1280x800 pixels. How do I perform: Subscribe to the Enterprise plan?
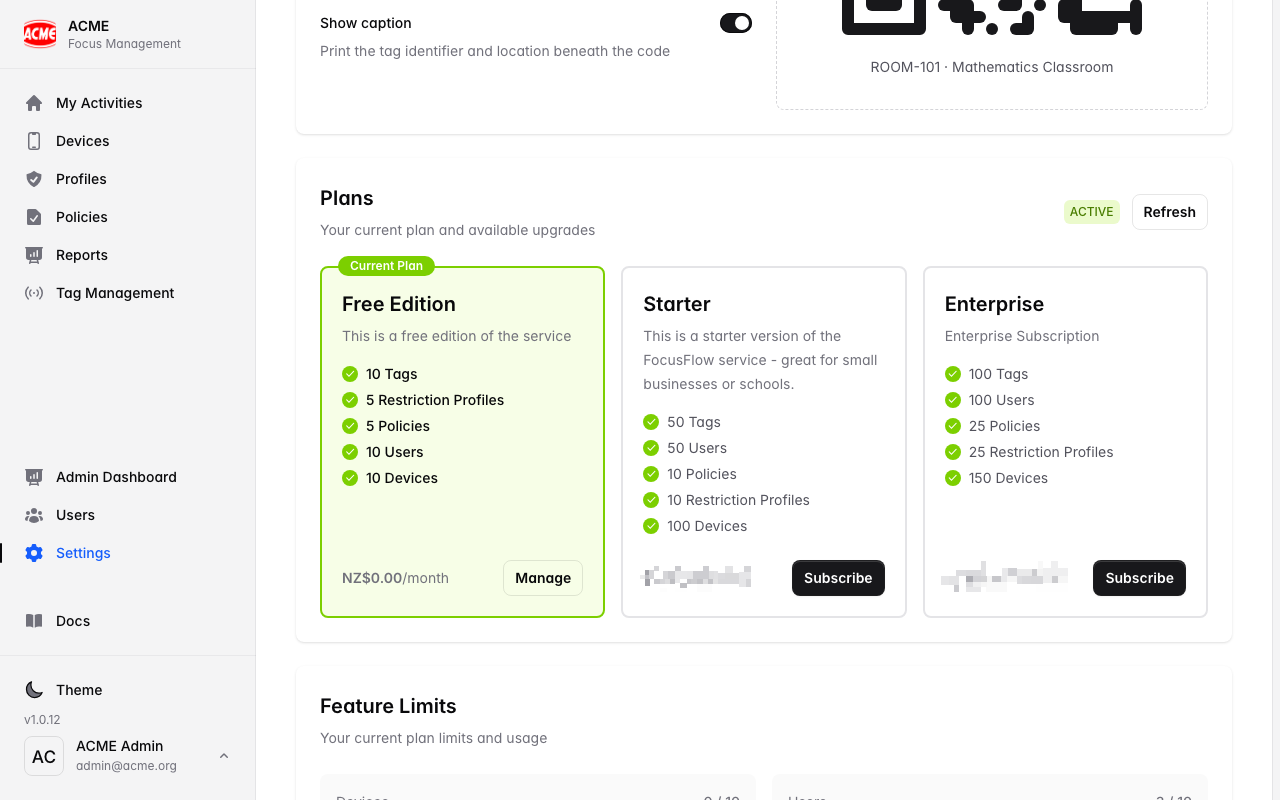(1139, 578)
